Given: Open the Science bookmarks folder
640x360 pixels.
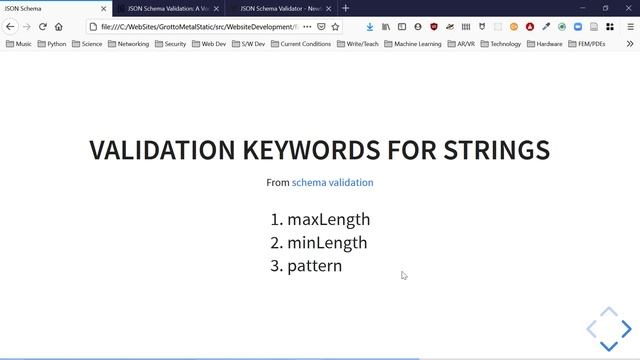Looking at the screenshot, I should coord(87,44).
